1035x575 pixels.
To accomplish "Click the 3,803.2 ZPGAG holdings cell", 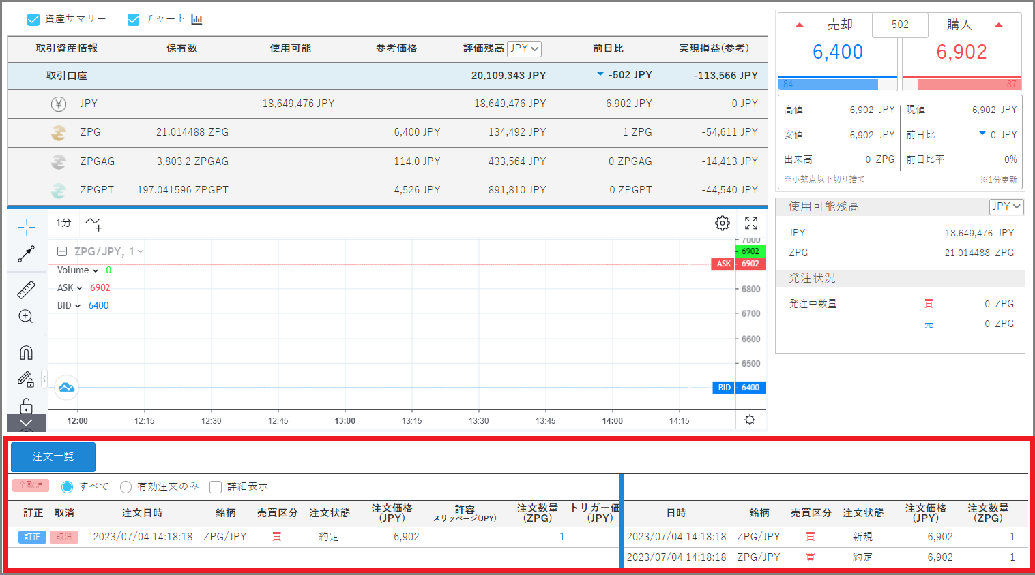I will tap(192, 161).
